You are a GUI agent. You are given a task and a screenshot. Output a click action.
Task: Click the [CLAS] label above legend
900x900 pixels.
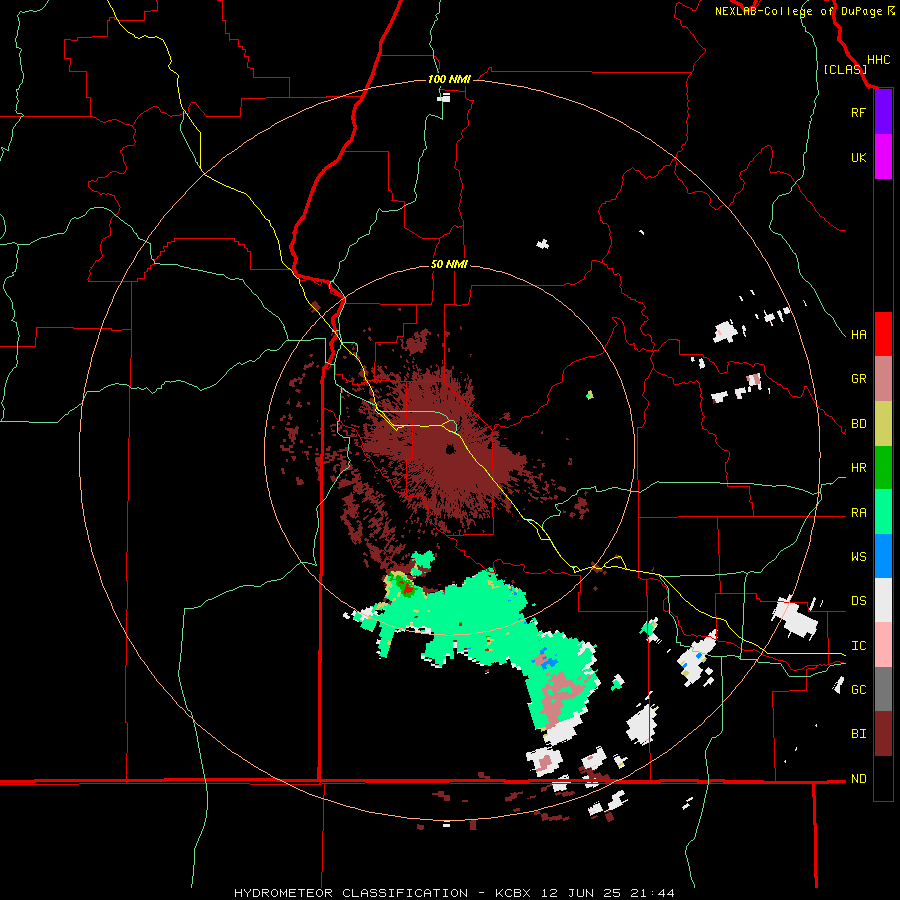coord(845,69)
